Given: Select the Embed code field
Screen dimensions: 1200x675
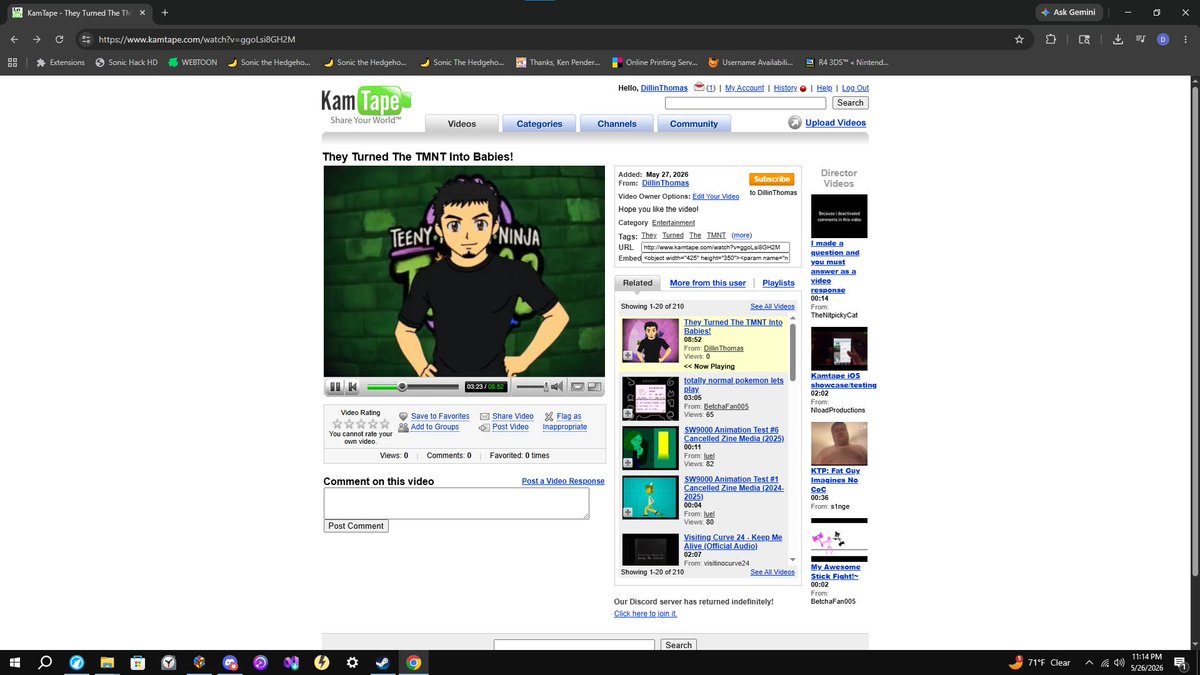Looking at the screenshot, I should tap(715, 258).
